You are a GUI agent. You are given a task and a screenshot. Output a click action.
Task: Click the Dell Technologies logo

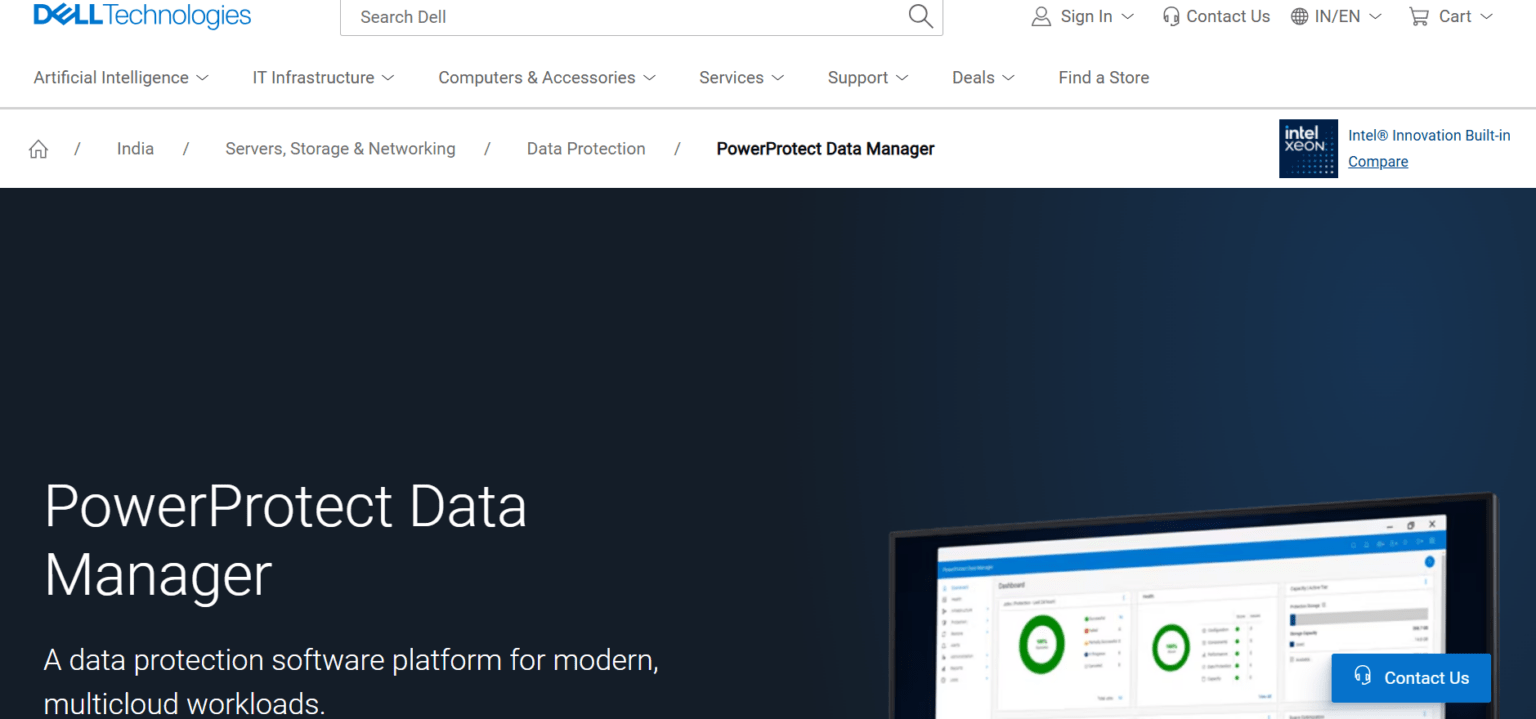click(140, 15)
